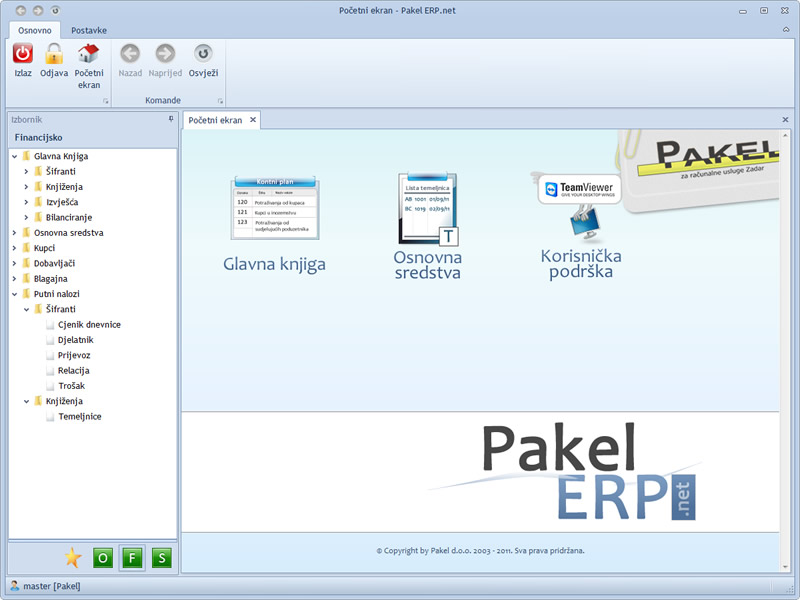
Task: Expand the Blagajna tree node
Action: [x=15, y=279]
